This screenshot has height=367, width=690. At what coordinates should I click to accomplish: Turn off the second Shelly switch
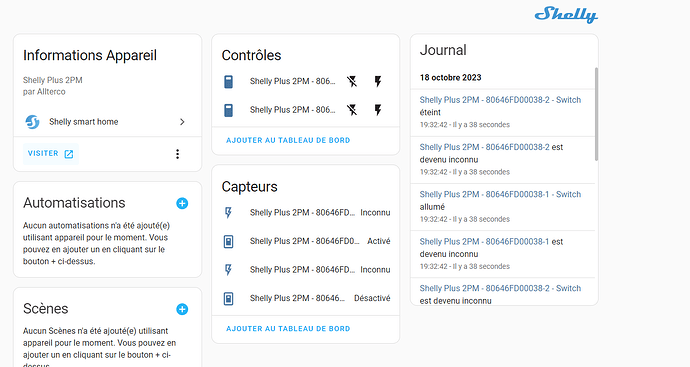pyautogui.click(x=352, y=110)
